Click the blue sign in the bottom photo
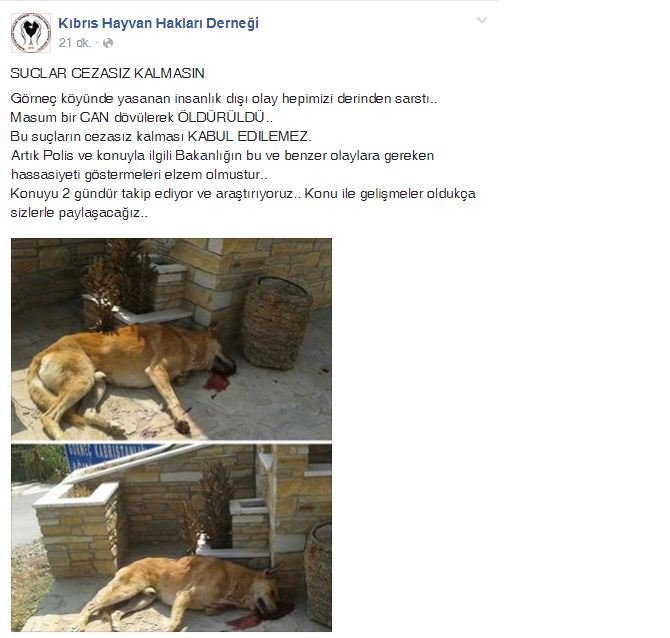This screenshot has width=670, height=638. click(107, 455)
